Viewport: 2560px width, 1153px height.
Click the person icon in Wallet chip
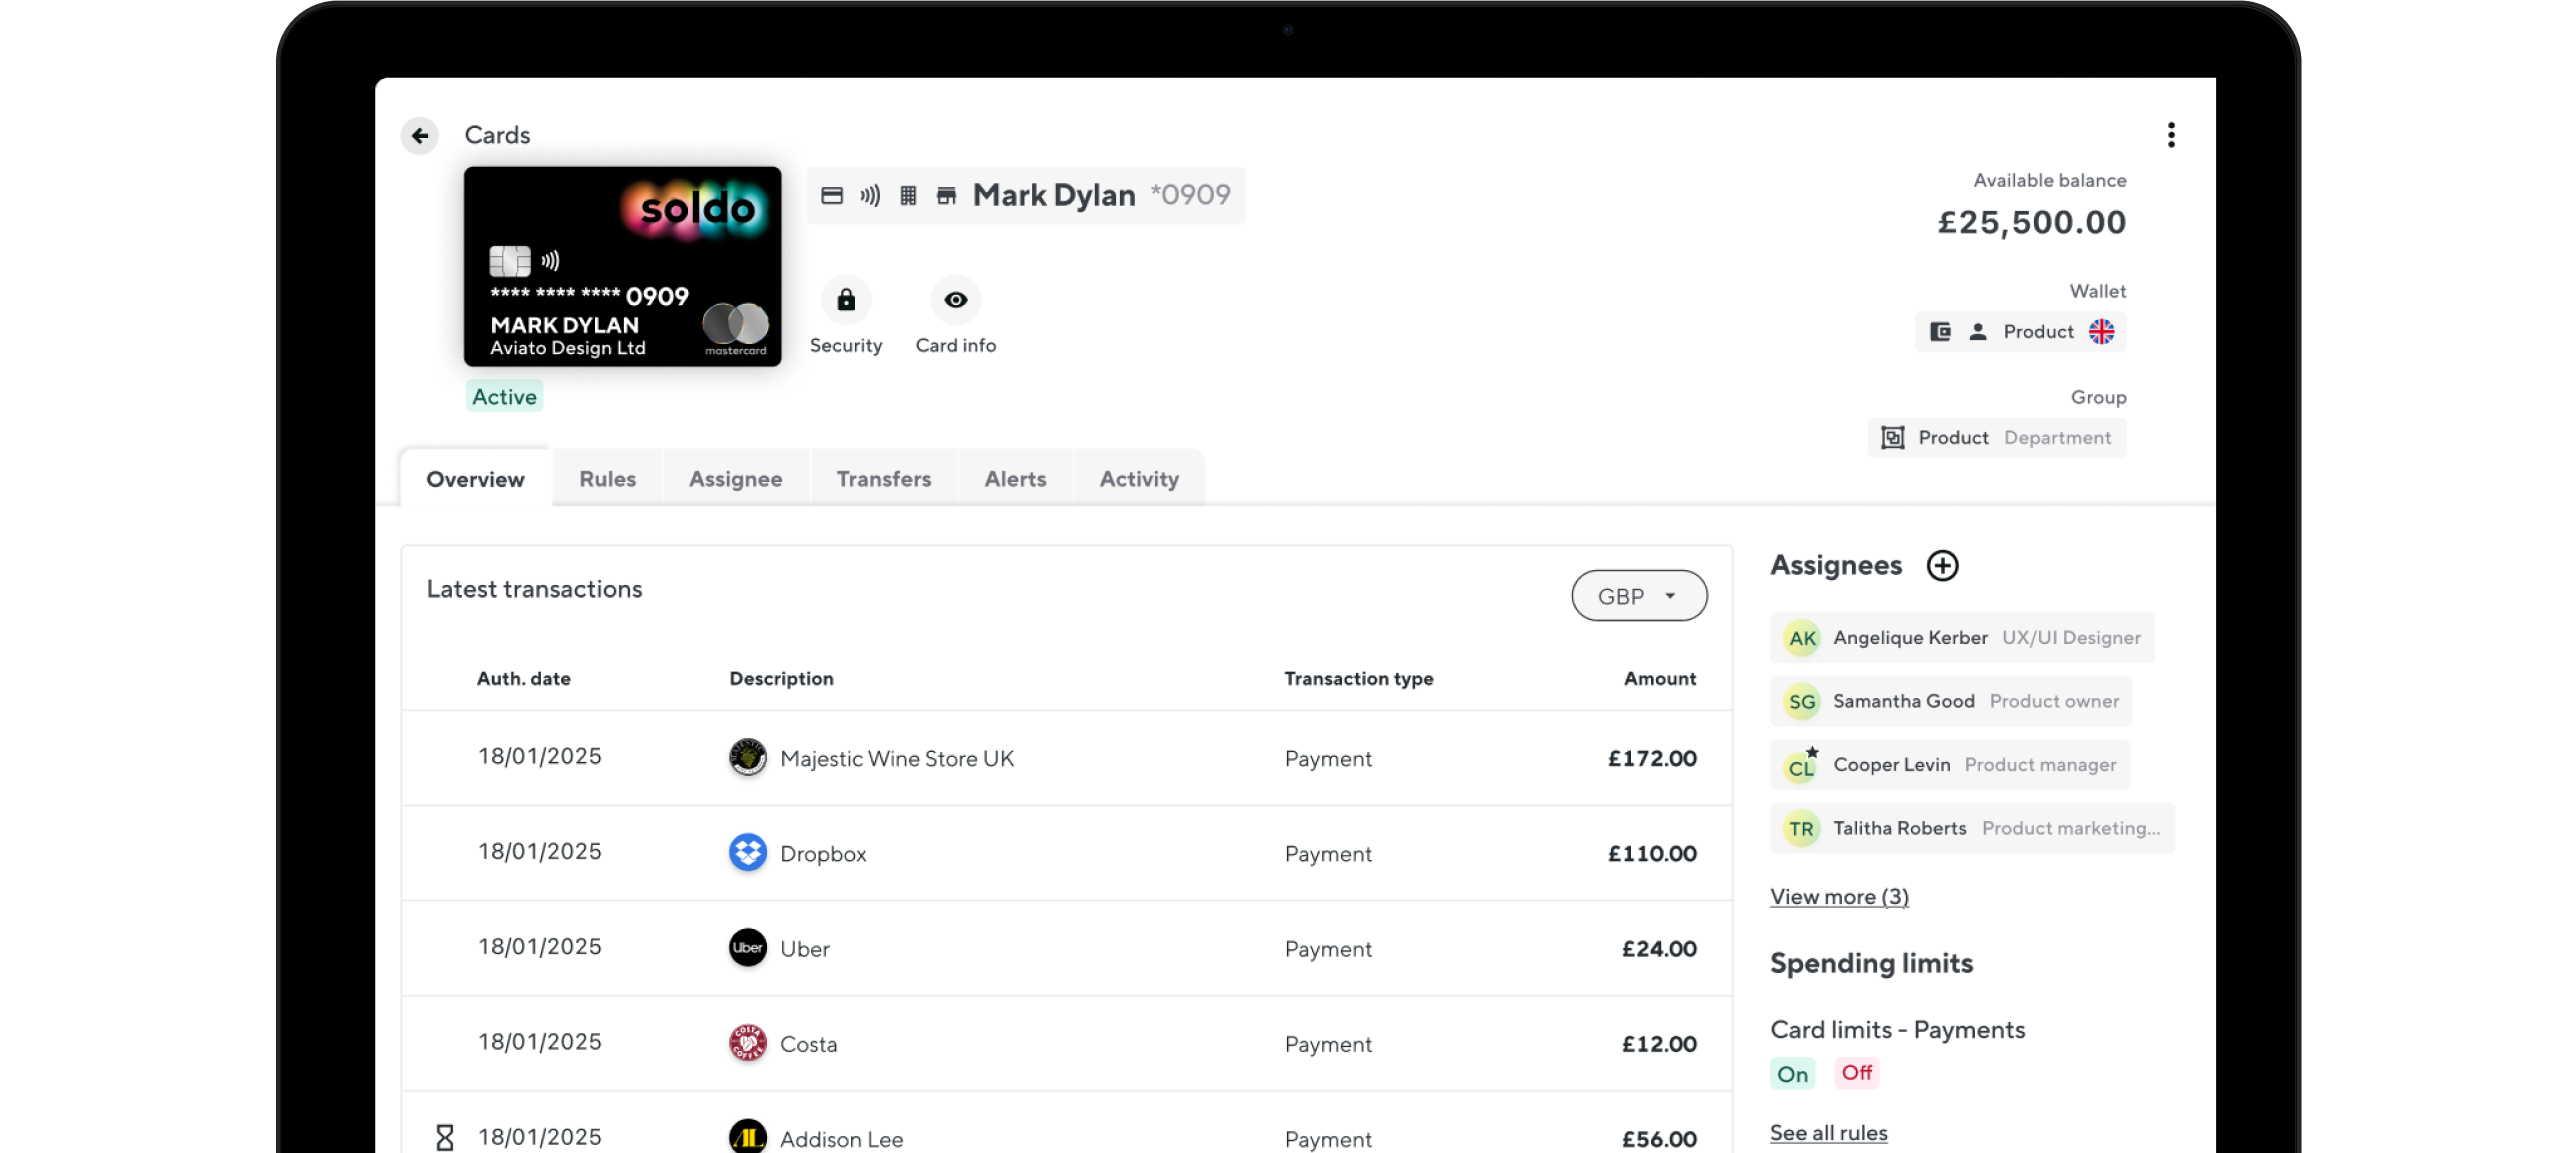point(1978,332)
